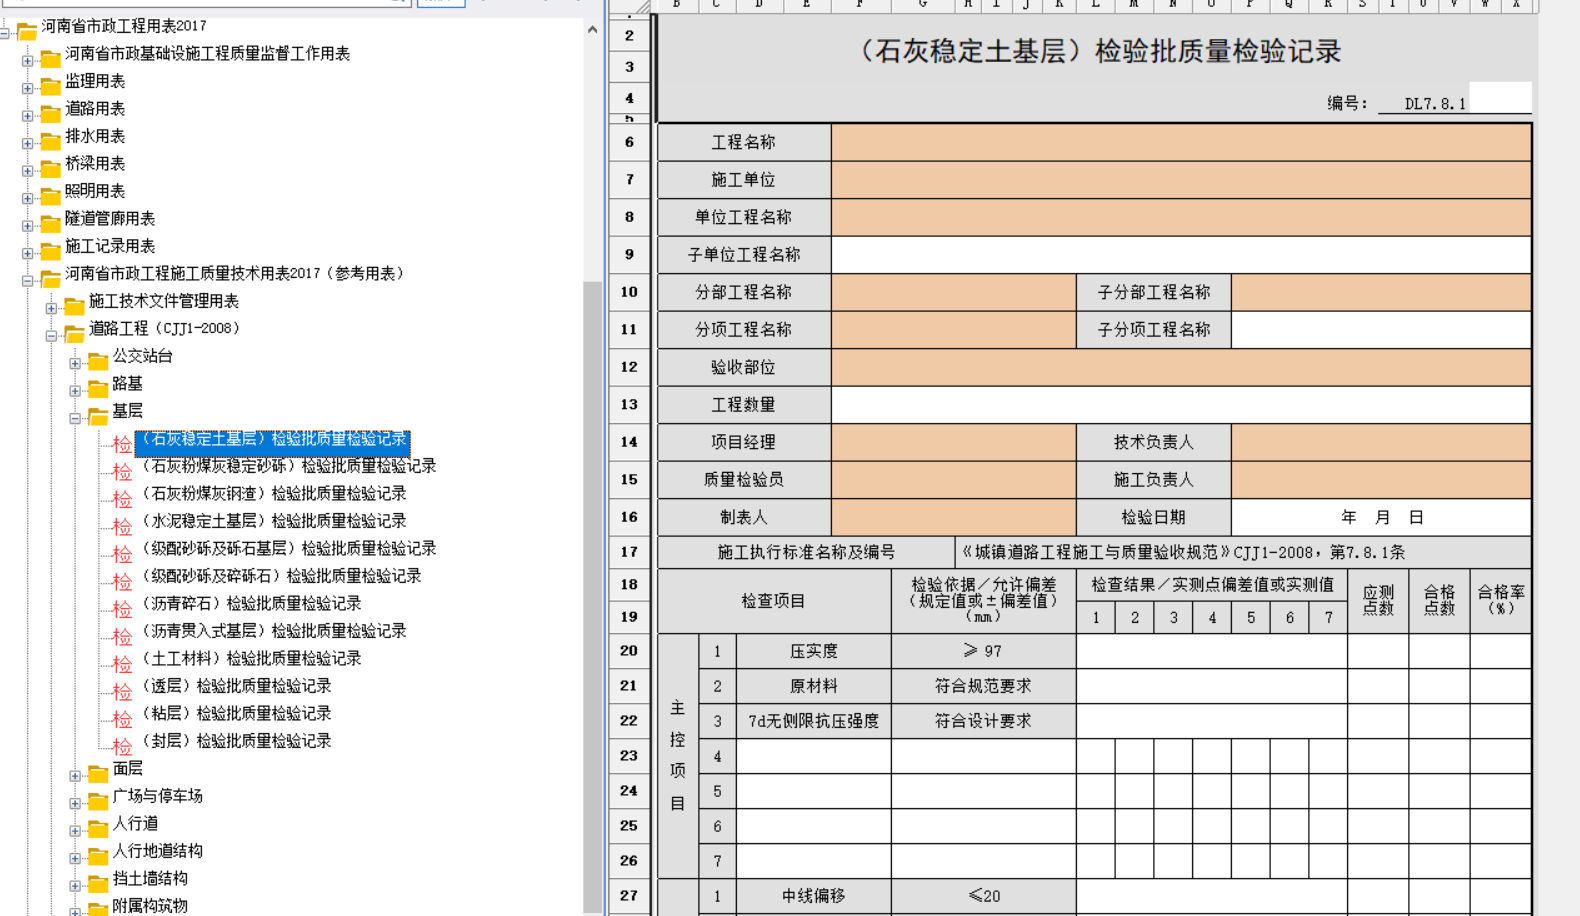Select the 附属构筑物 folder

[150, 906]
